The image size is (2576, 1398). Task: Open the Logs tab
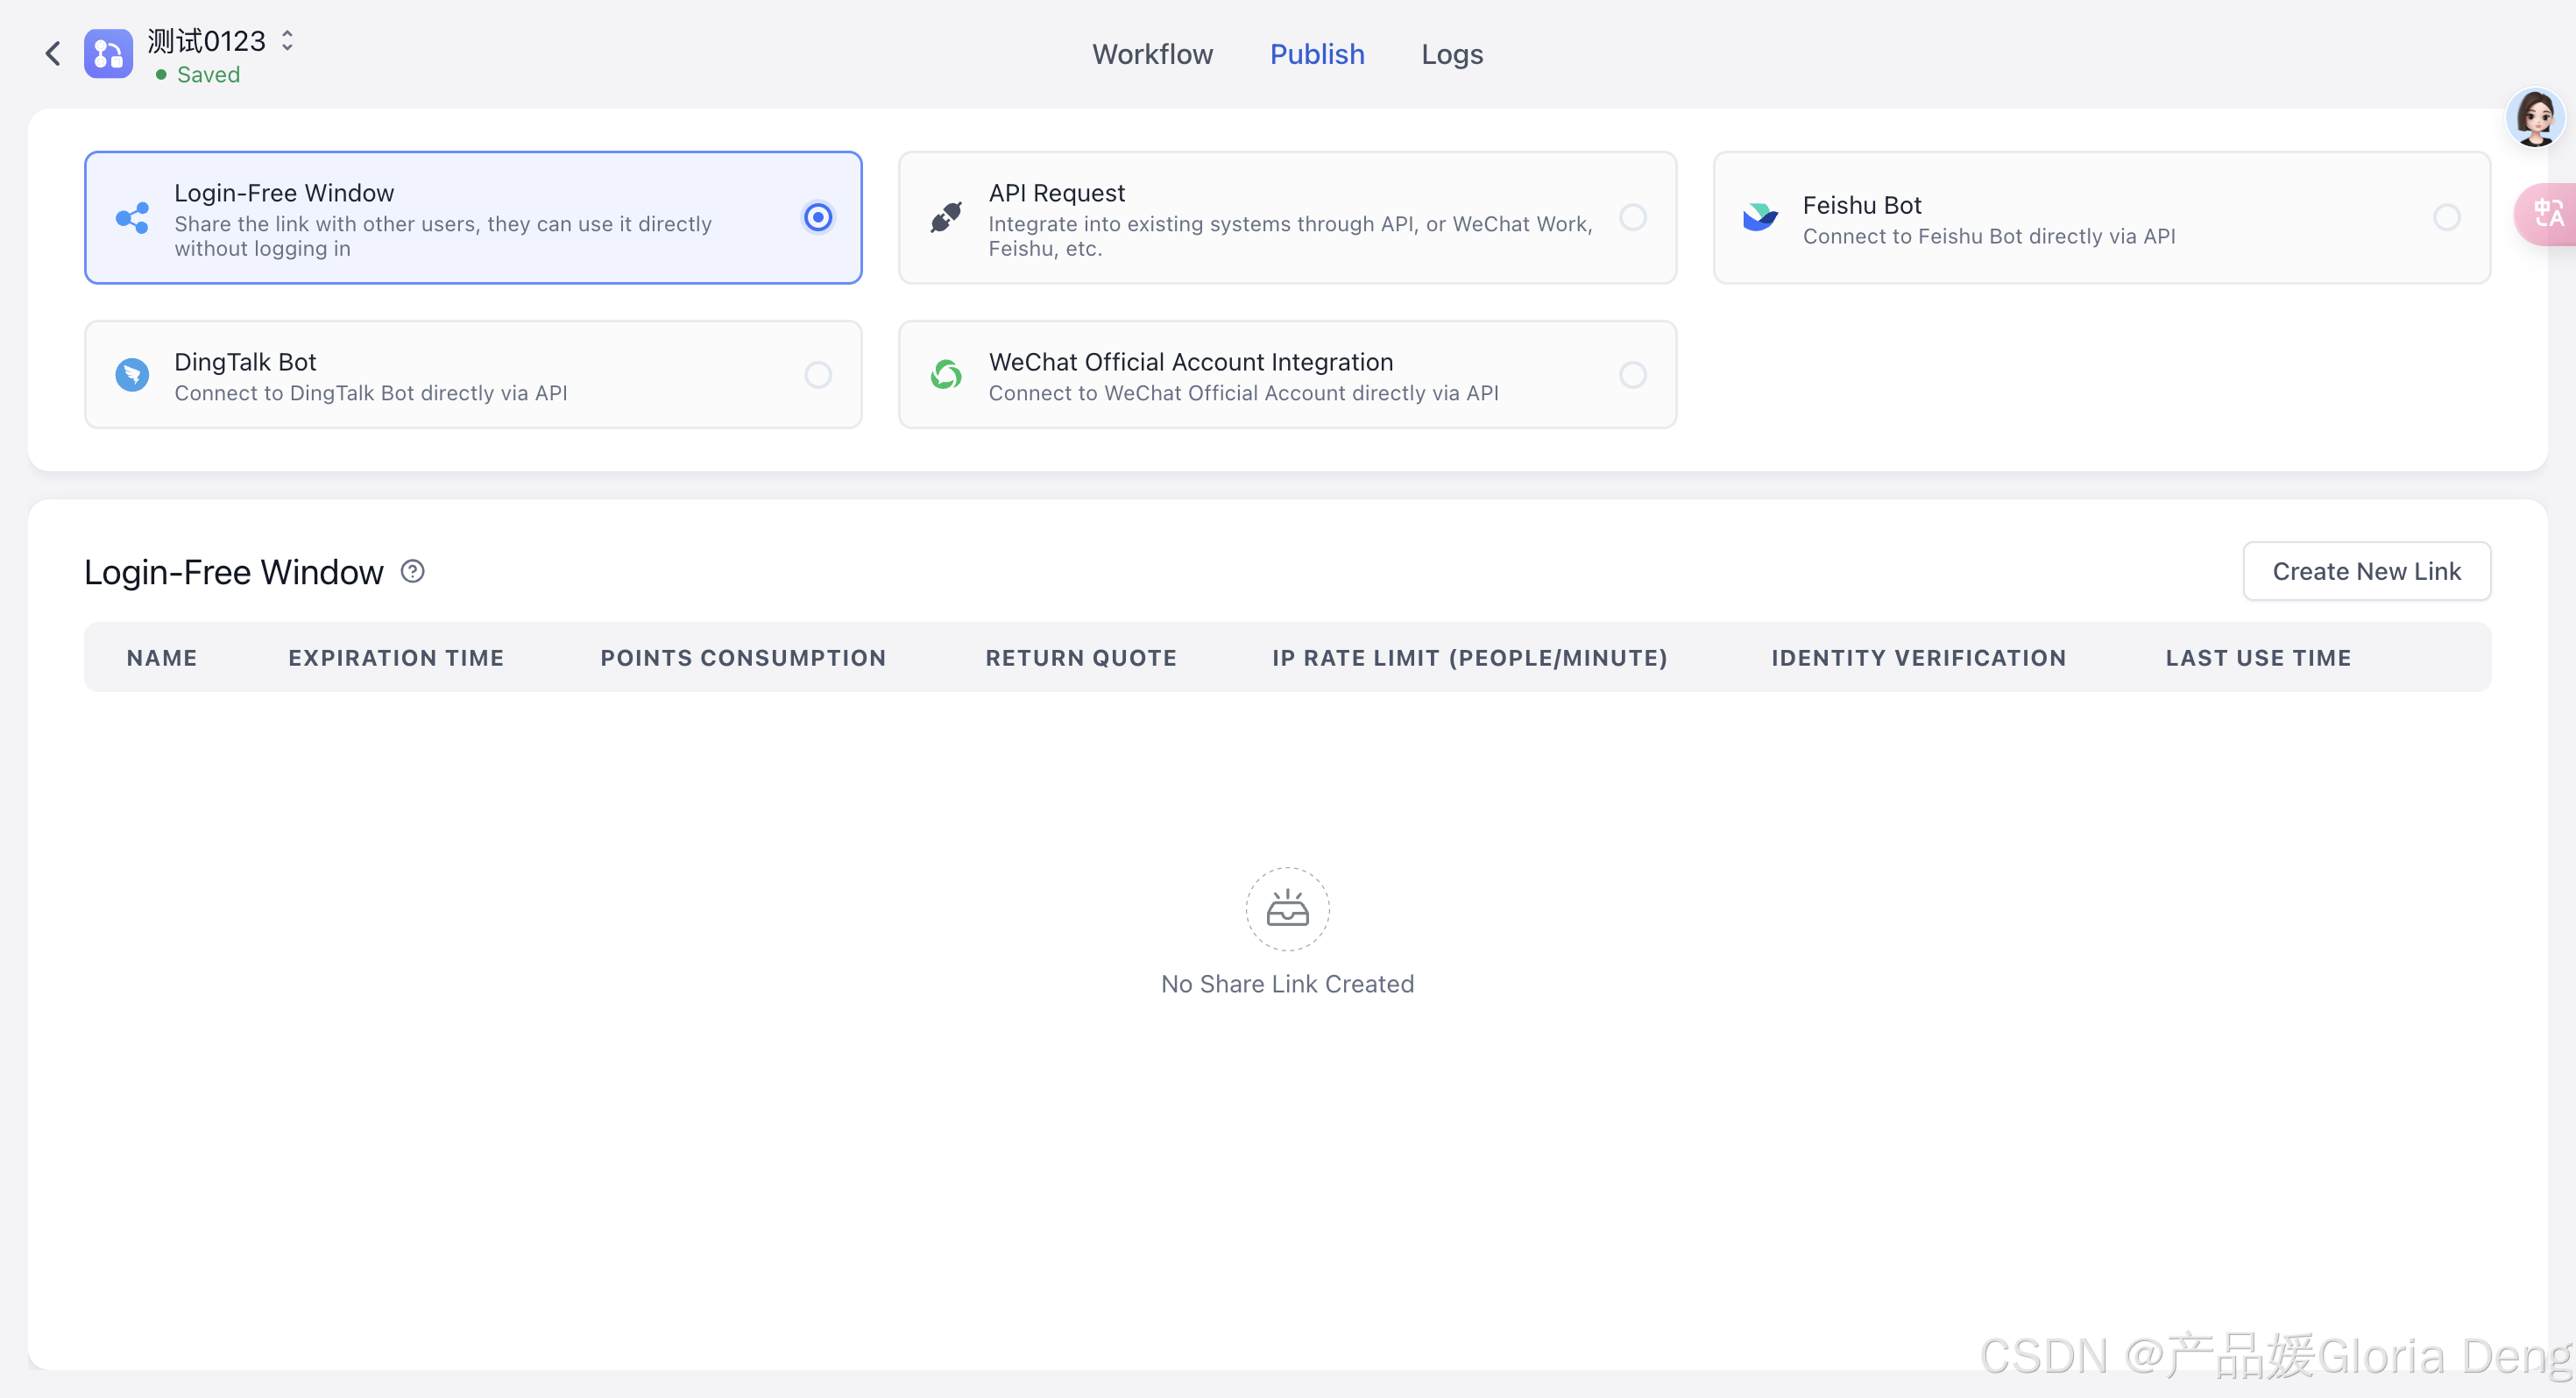point(1452,54)
